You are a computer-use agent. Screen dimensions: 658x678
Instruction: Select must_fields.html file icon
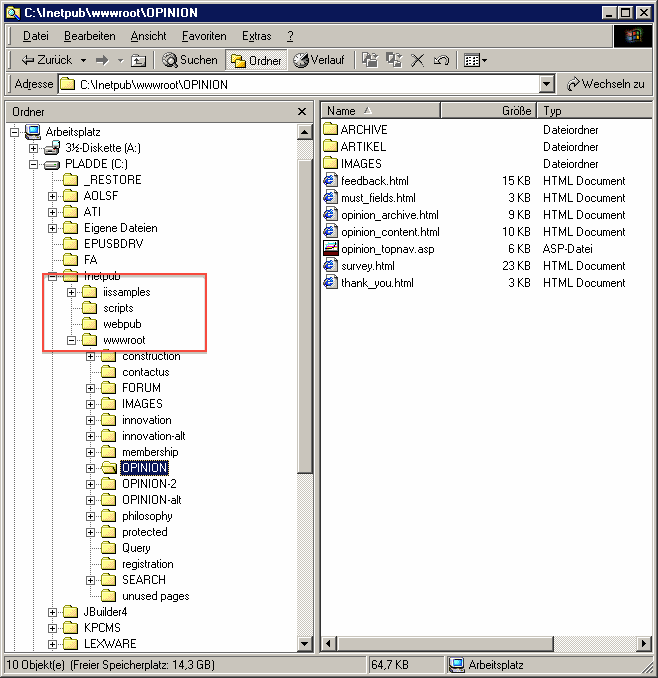[x=330, y=197]
